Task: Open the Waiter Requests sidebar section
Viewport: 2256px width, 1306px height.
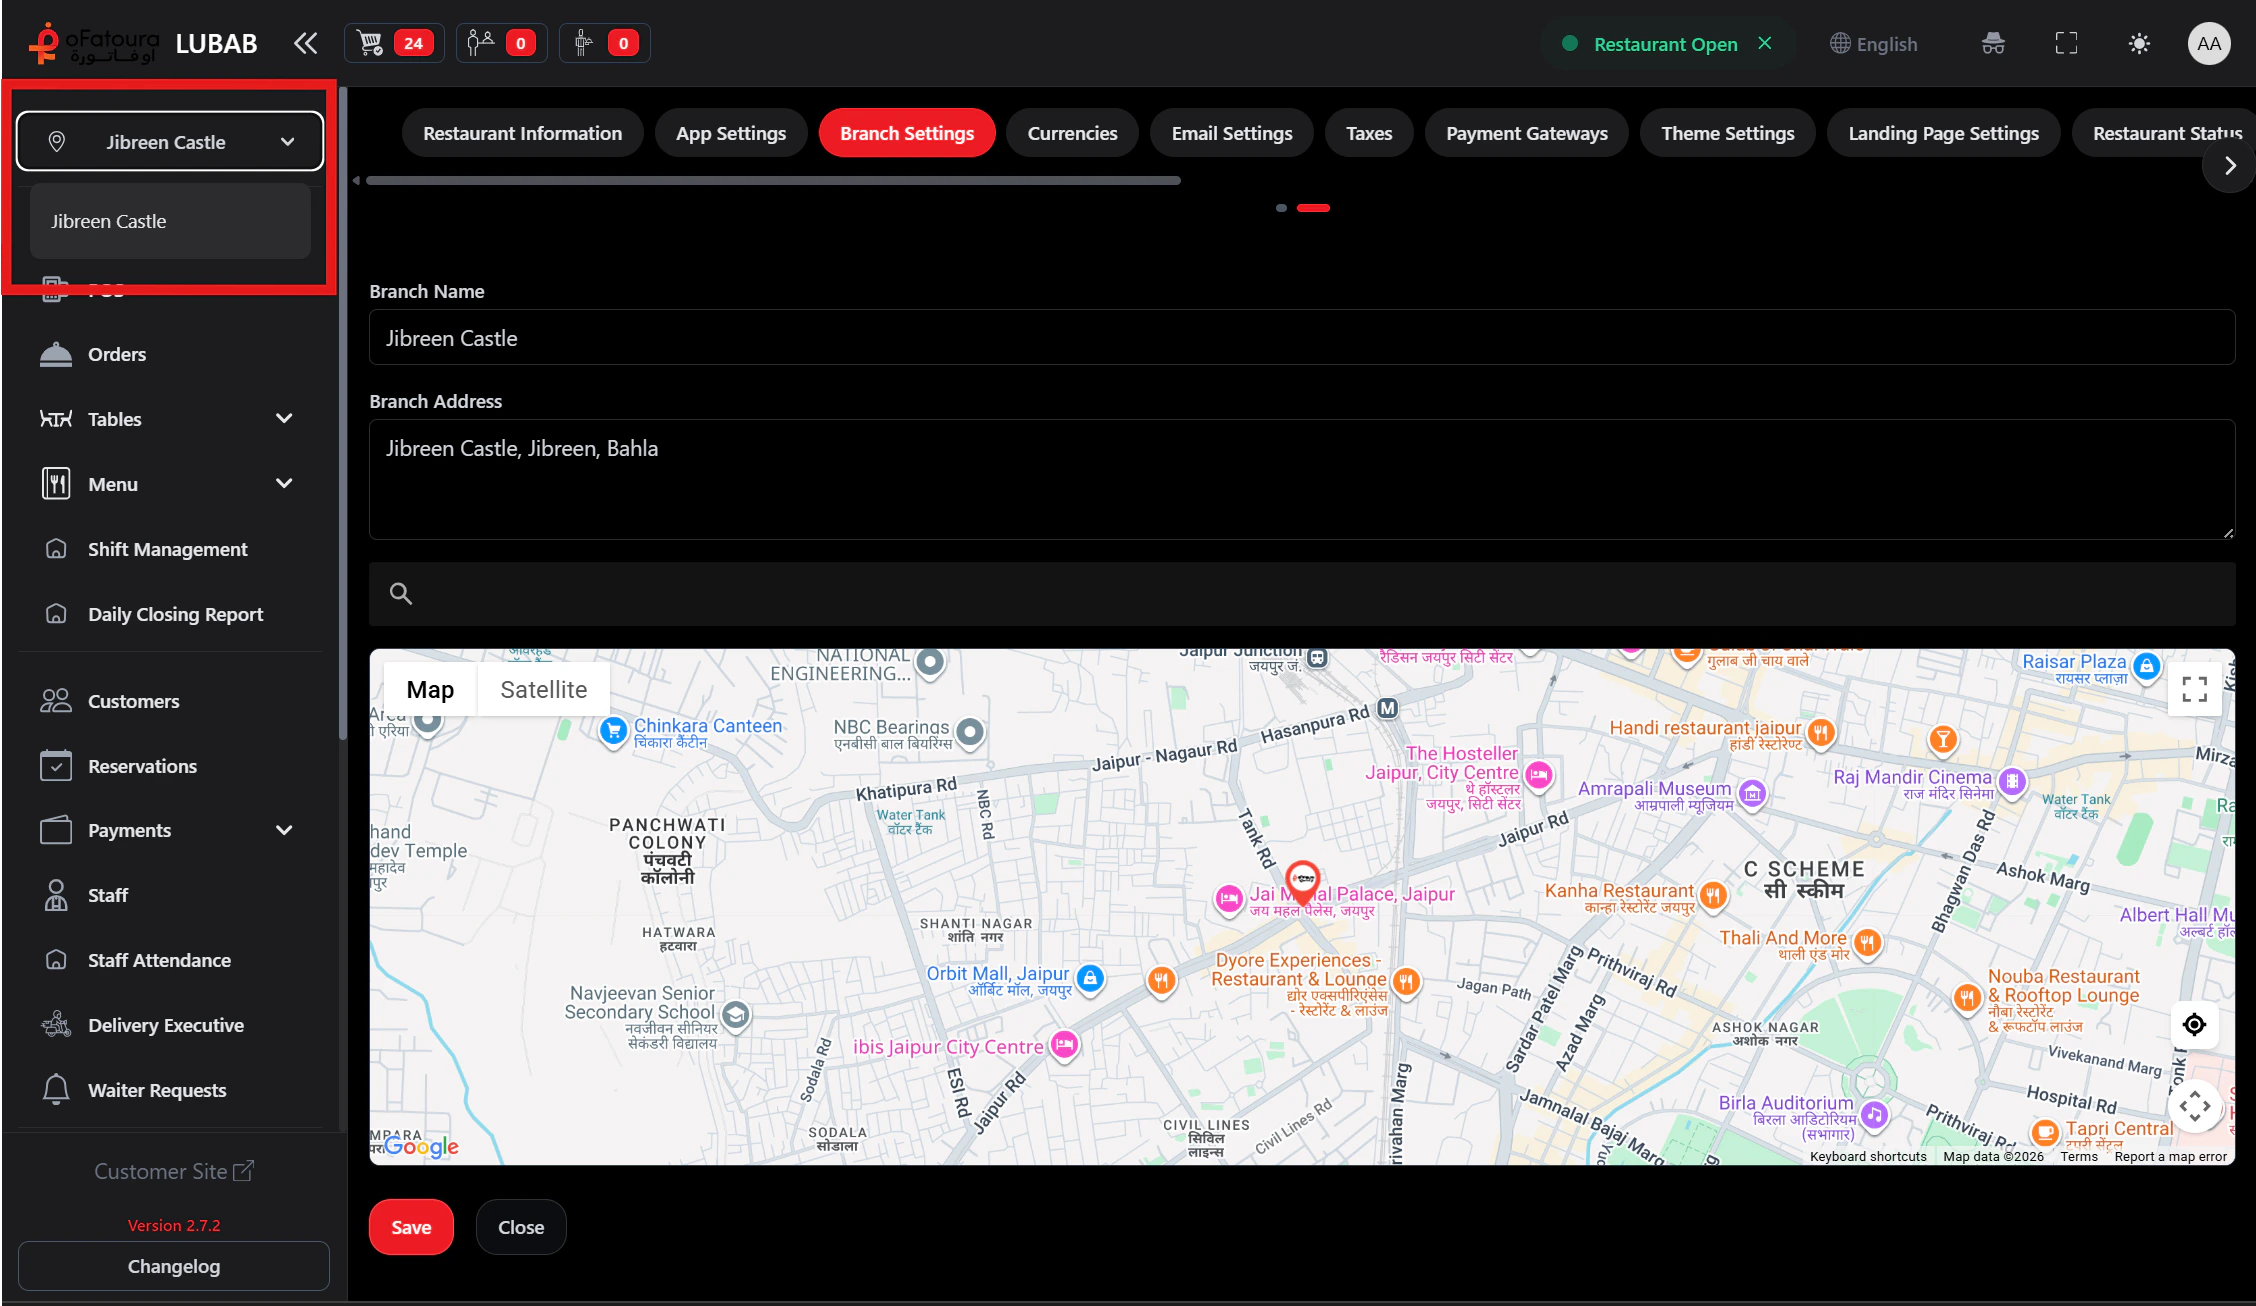Action: 156,1089
